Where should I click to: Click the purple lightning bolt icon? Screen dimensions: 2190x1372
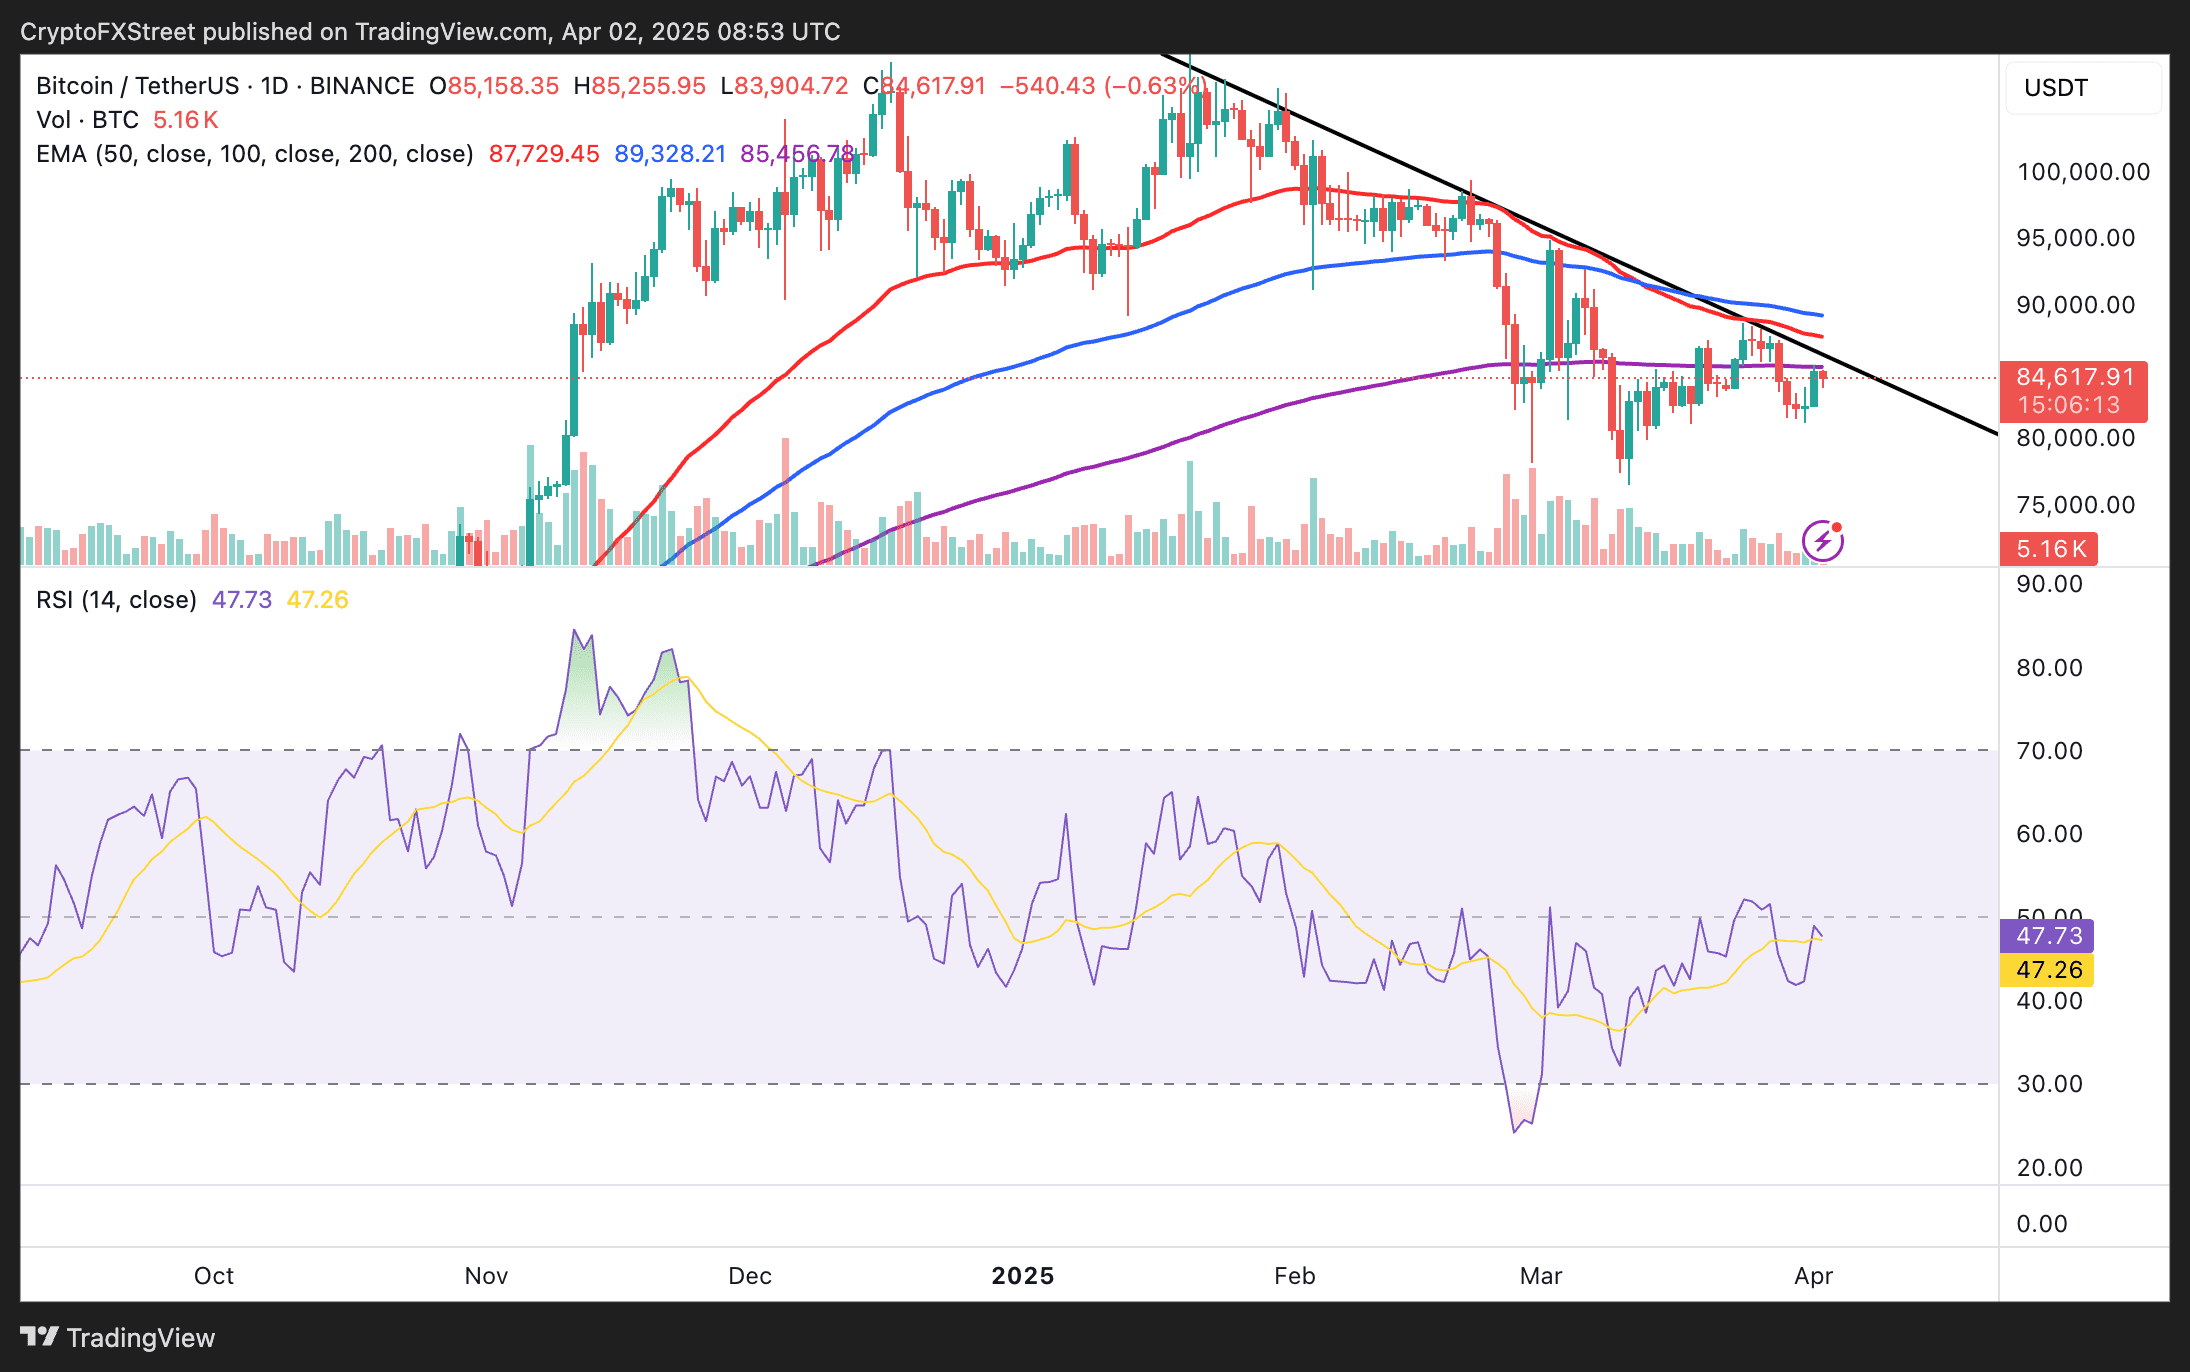(1822, 541)
